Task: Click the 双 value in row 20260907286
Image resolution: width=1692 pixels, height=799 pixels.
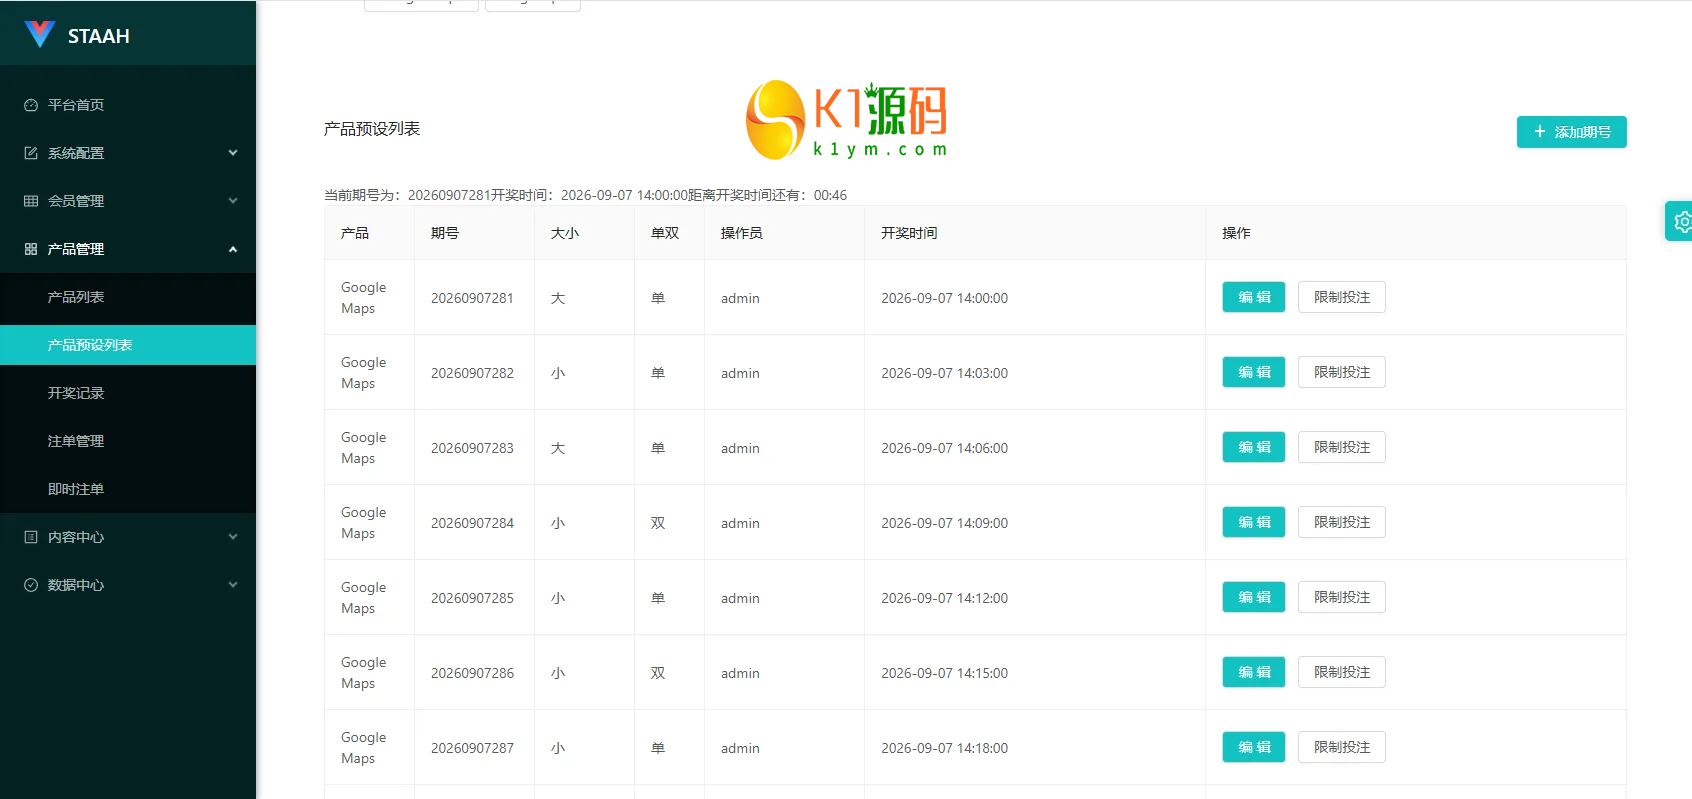Action: tap(658, 673)
